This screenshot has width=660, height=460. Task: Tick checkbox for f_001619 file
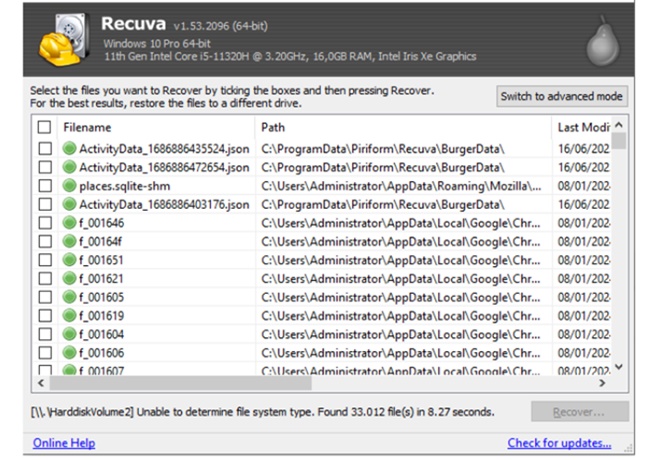pos(44,316)
